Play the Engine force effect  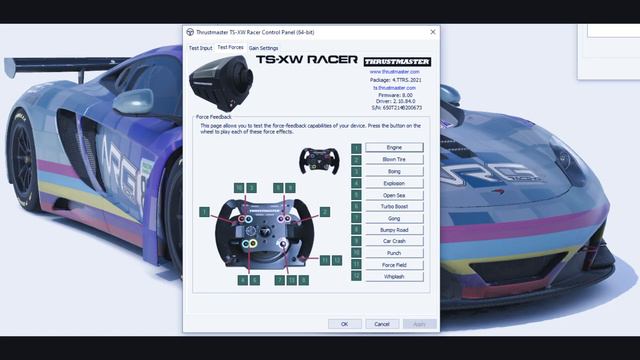pos(394,147)
